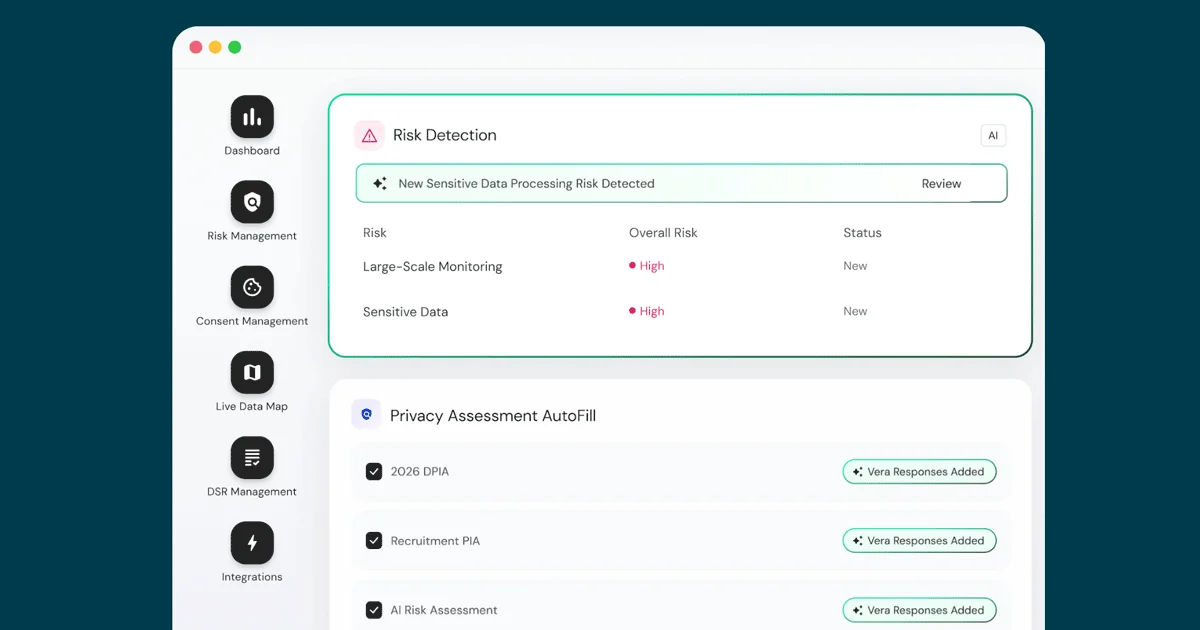Click Vera Responses Added beside Recruitment PIA

(x=918, y=540)
